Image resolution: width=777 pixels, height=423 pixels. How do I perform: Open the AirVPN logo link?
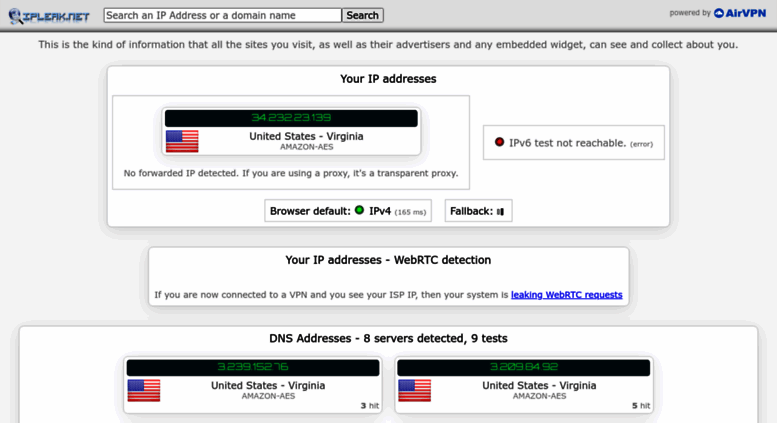pos(740,13)
